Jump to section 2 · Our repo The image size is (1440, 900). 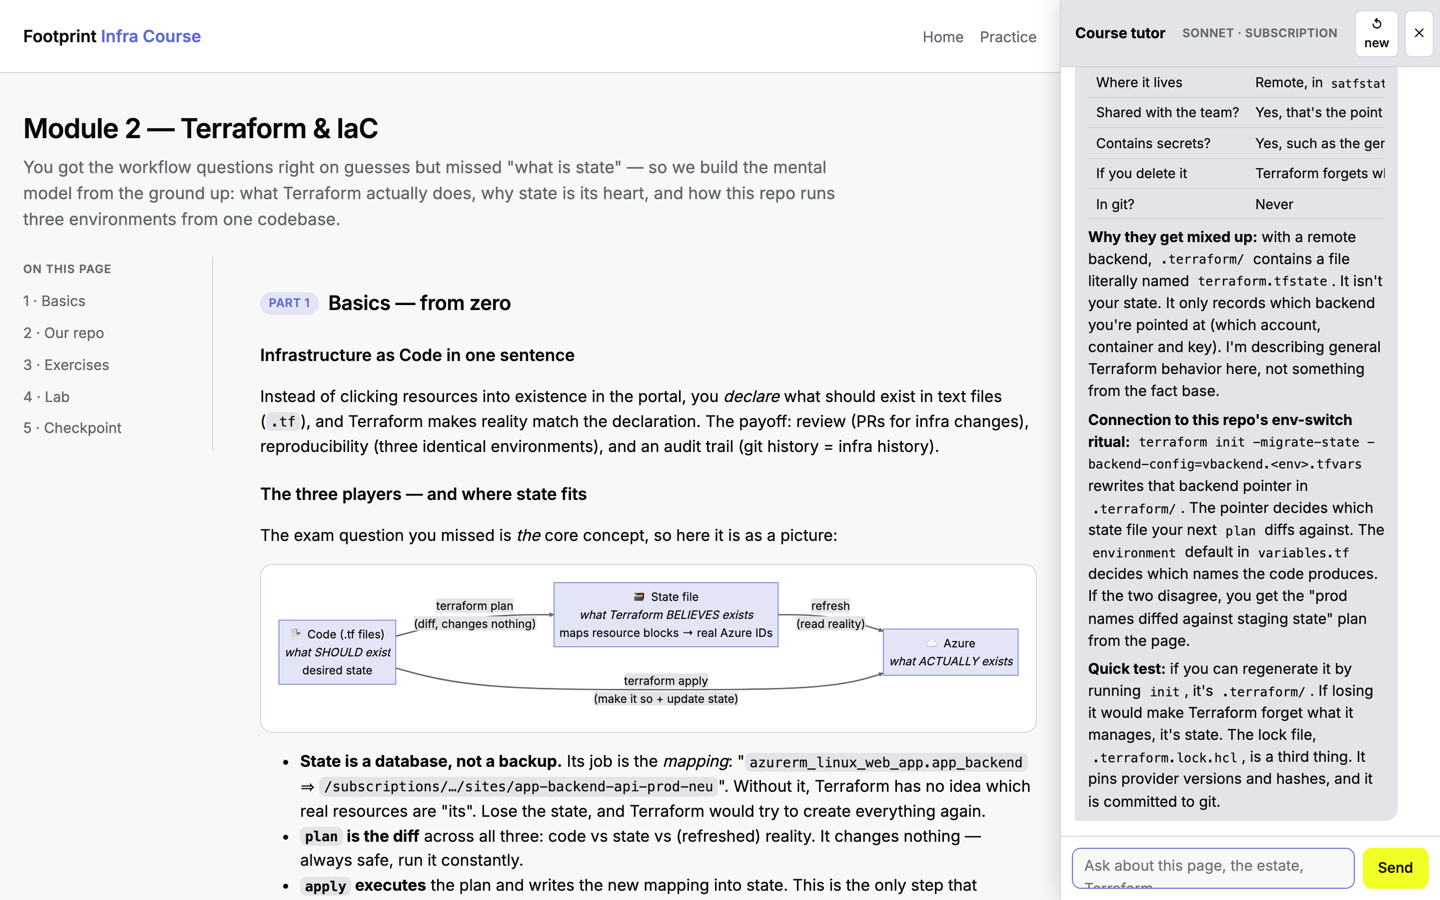pos(64,333)
